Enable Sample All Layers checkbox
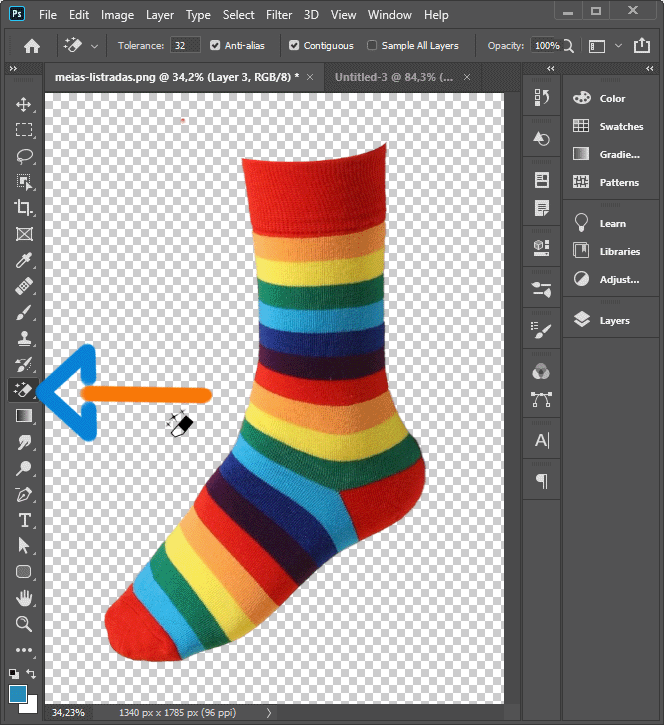Viewport: 664px width, 725px height. pyautogui.click(x=373, y=46)
